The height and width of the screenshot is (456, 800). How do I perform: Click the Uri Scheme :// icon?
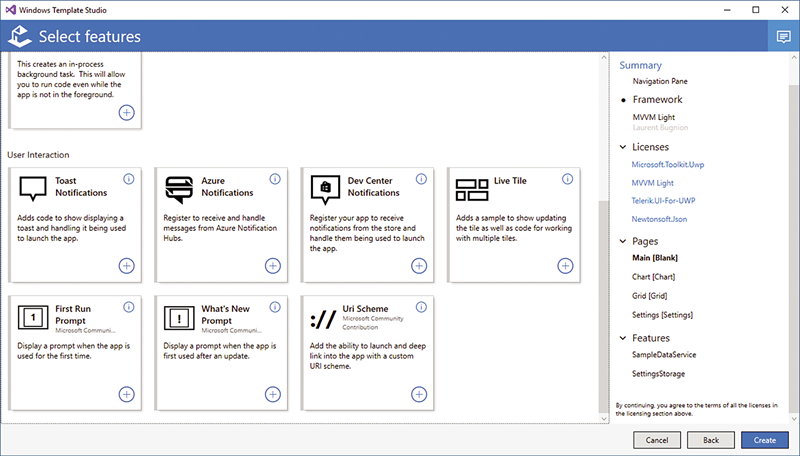(x=323, y=320)
